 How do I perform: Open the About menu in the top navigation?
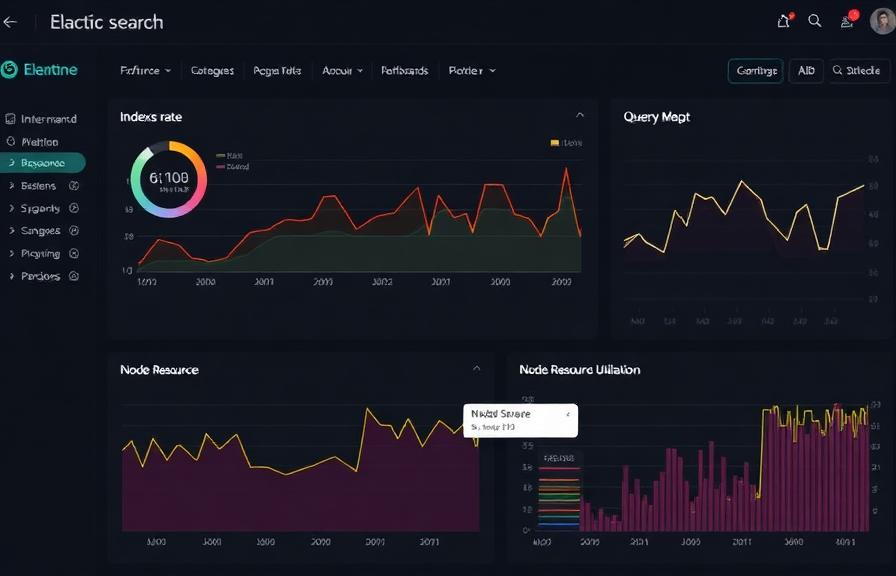point(341,70)
